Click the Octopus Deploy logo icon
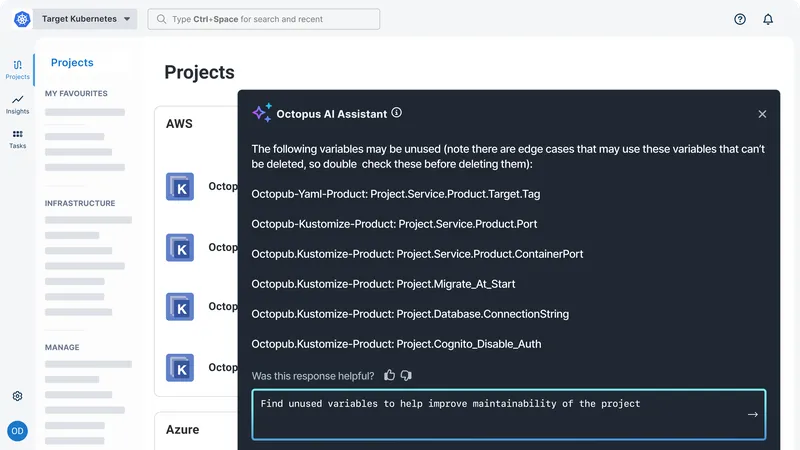 [x=18, y=19]
